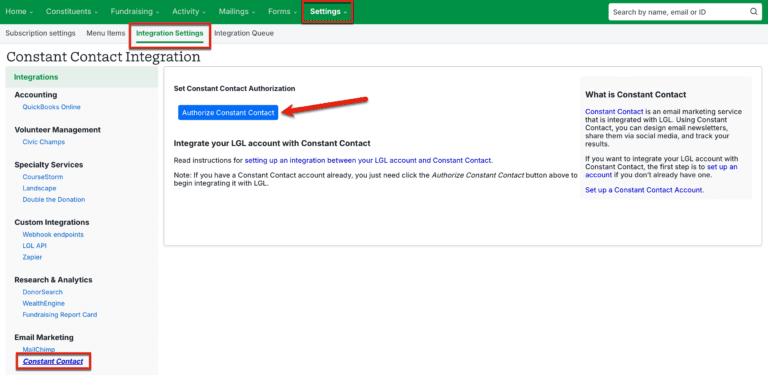Open QuickBooks Online integration
Image resolution: width=768 pixels, height=375 pixels.
pyautogui.click(x=51, y=107)
